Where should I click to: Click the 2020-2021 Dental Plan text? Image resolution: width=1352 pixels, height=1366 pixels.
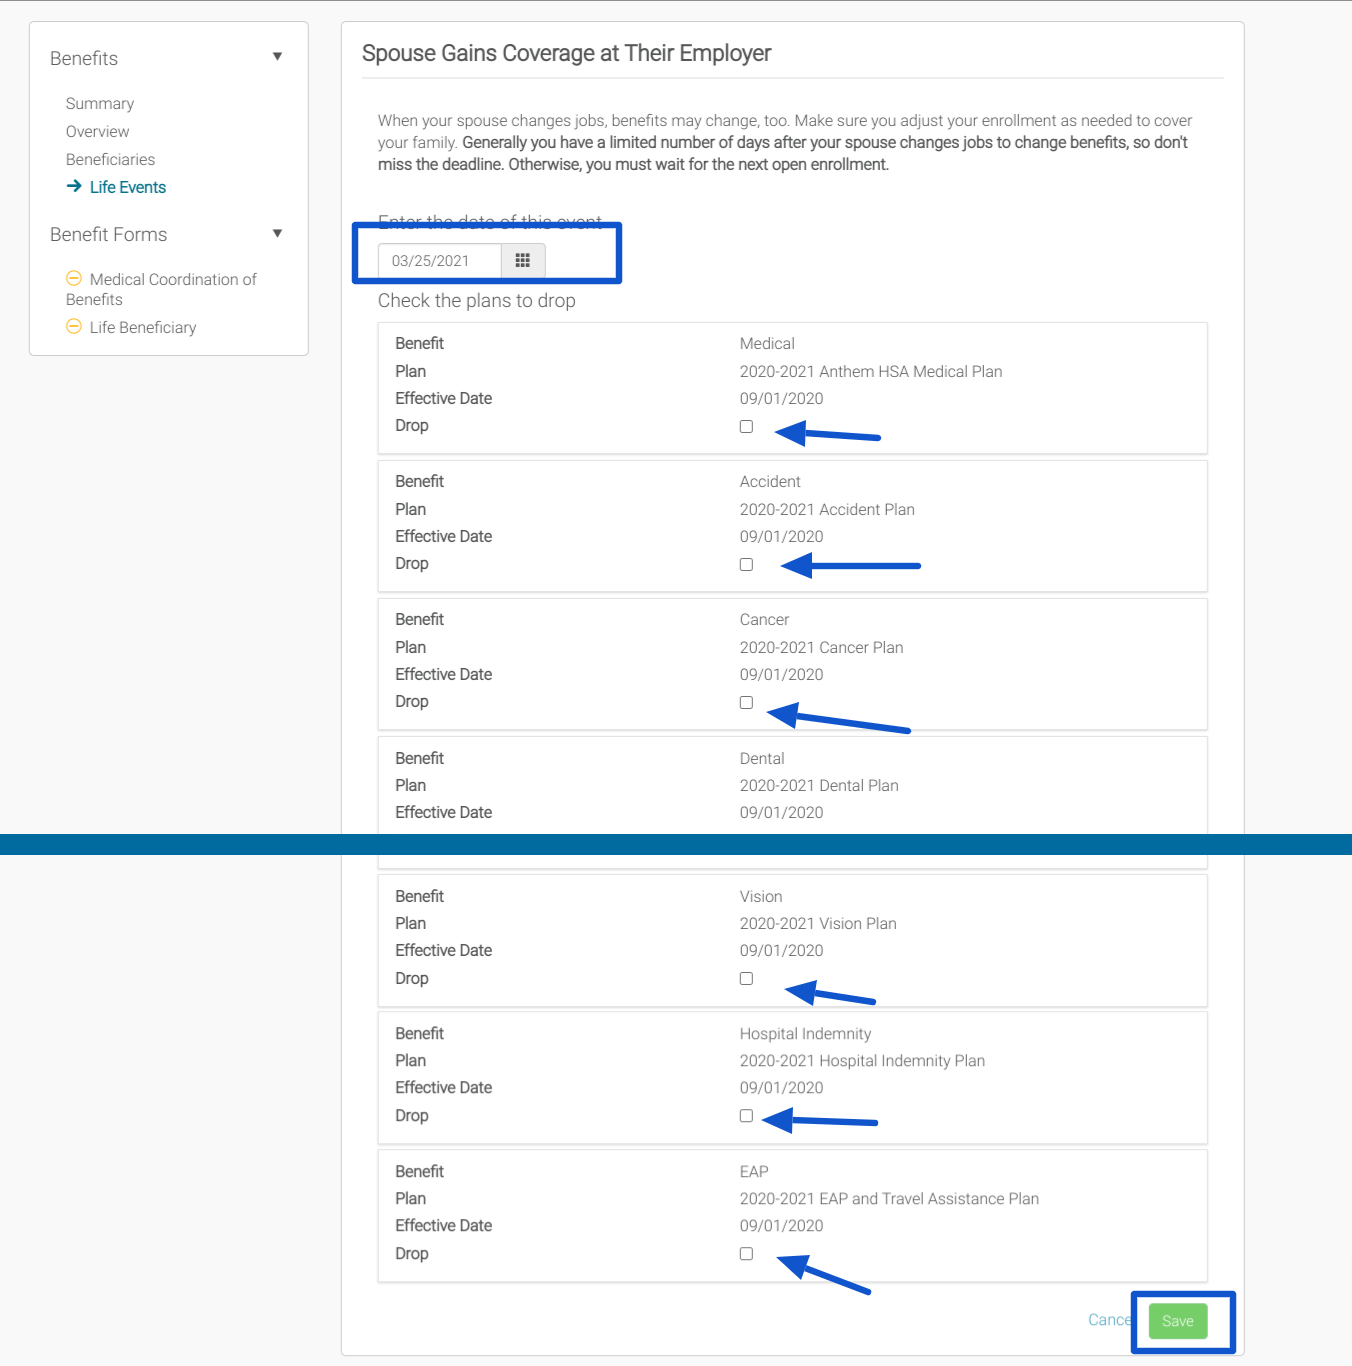tap(819, 785)
